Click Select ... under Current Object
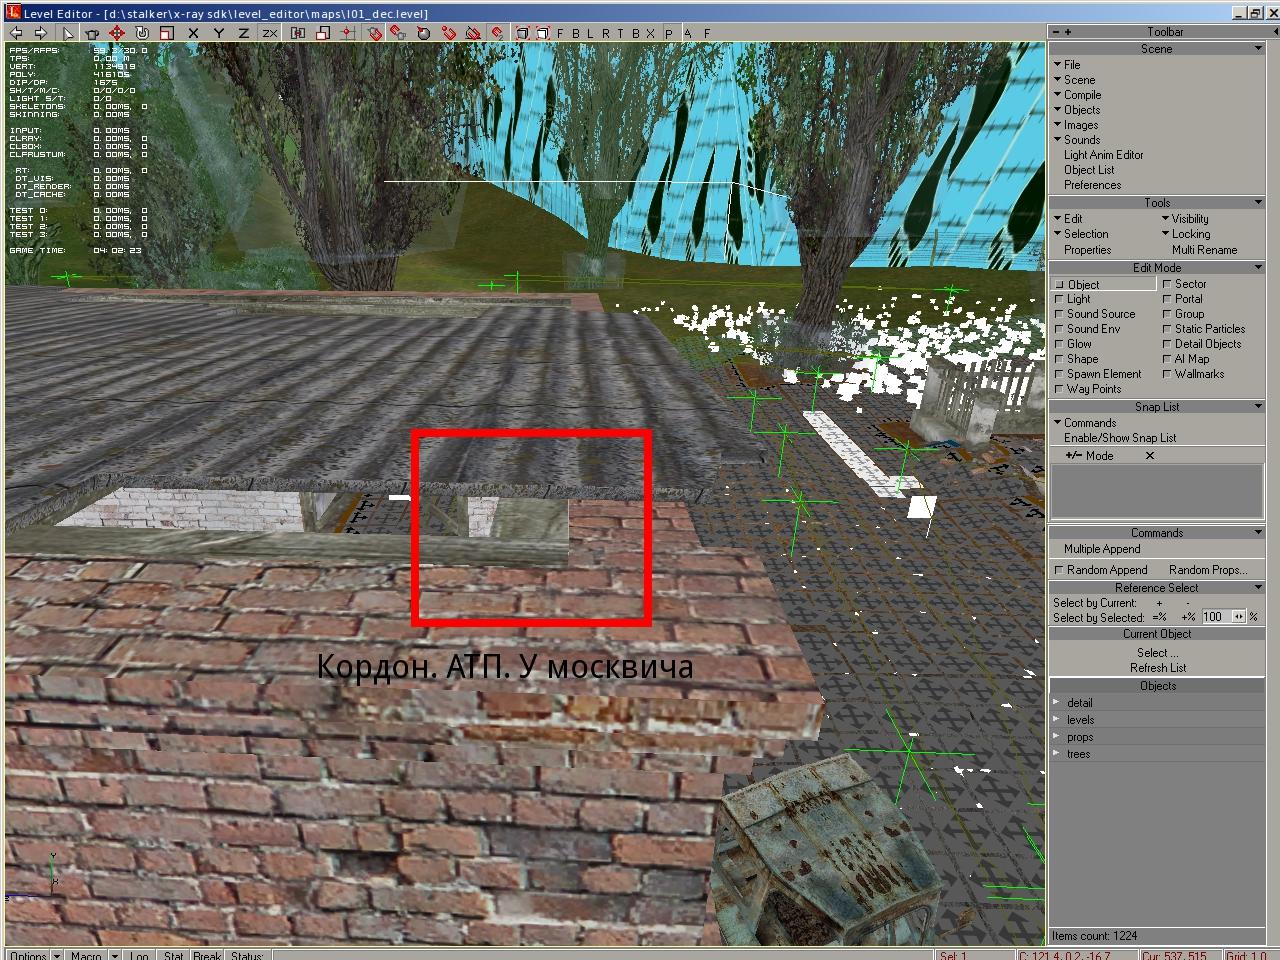Image resolution: width=1280 pixels, height=960 pixels. coord(1157,653)
